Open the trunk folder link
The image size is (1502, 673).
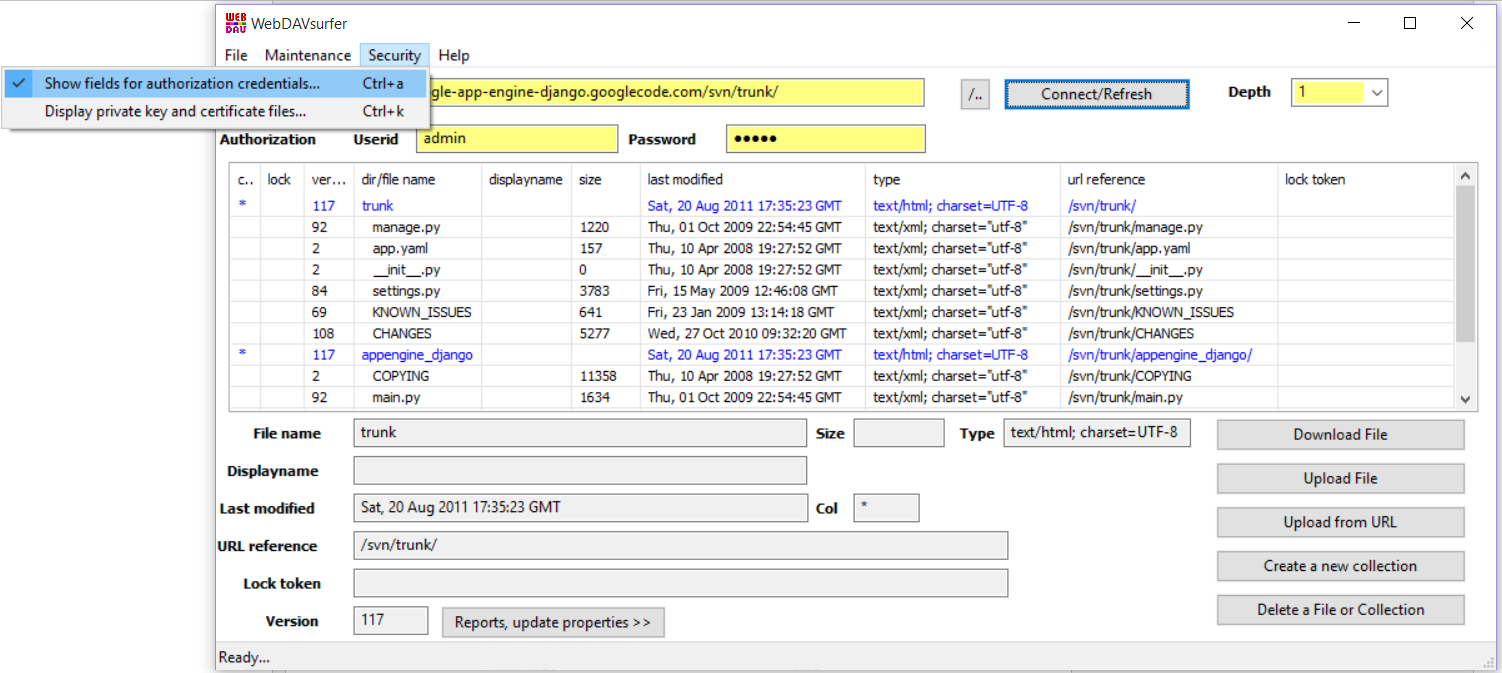(377, 205)
